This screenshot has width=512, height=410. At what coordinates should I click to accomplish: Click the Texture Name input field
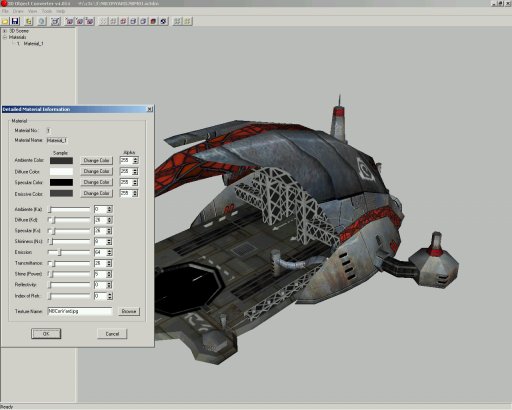point(80,311)
